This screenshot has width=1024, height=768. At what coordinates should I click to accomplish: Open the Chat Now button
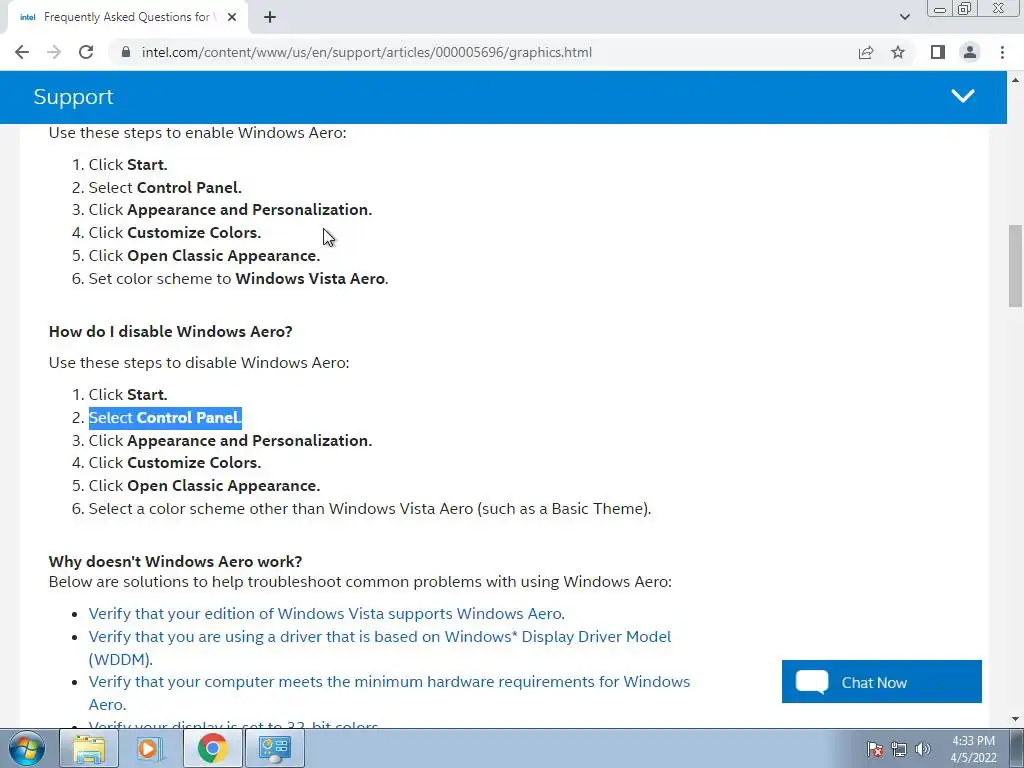point(882,682)
